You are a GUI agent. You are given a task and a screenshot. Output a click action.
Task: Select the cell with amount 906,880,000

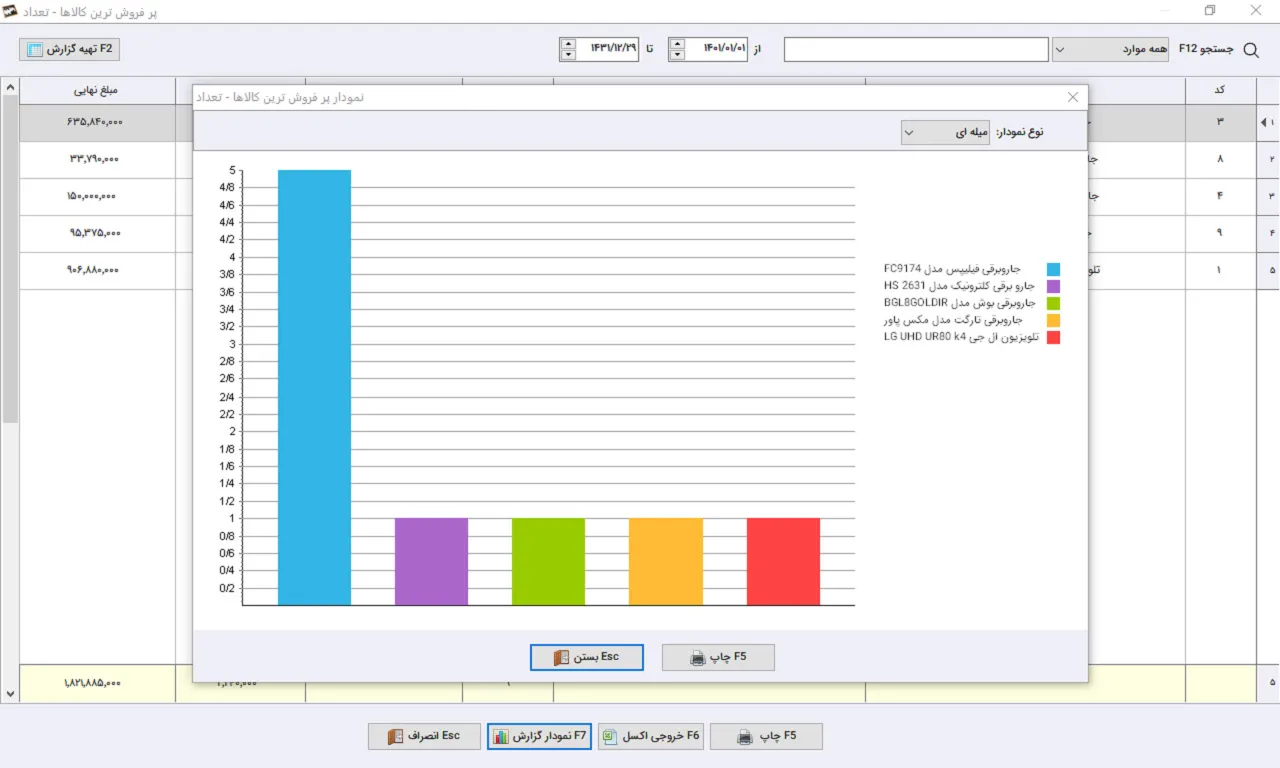point(97,270)
